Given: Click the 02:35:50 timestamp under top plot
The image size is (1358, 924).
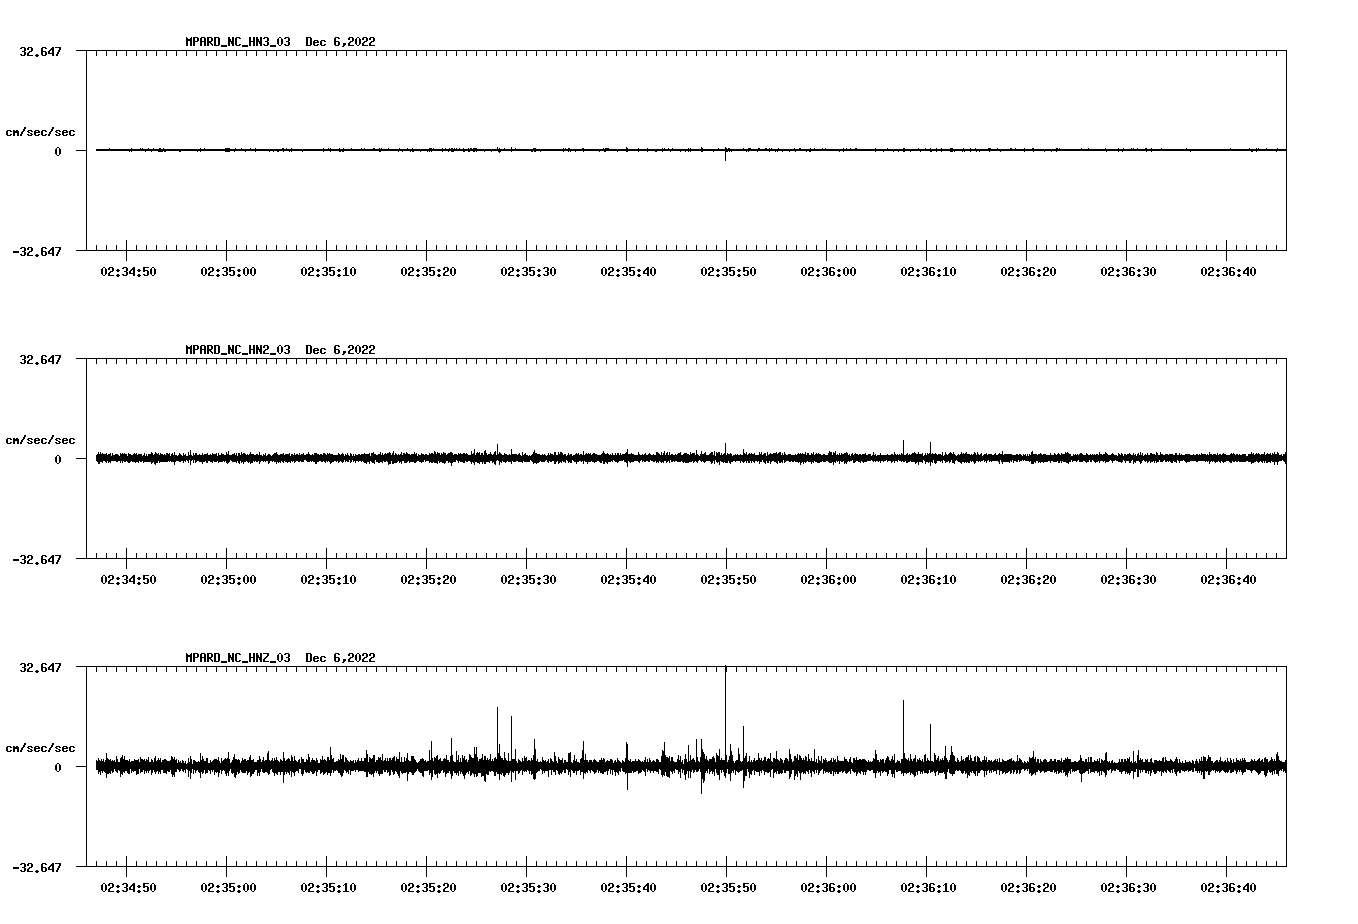Looking at the screenshot, I should (x=727, y=271).
